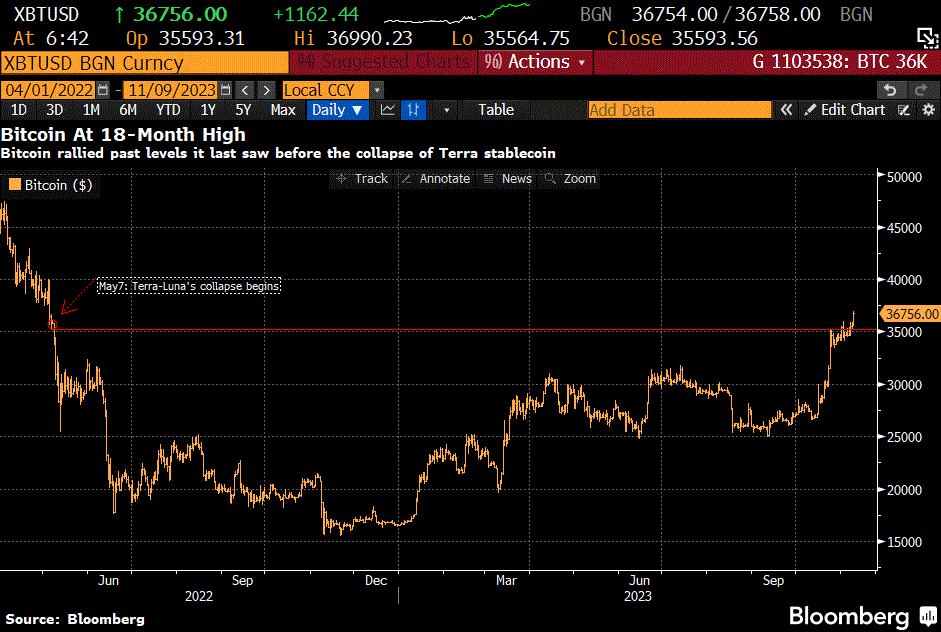This screenshot has width=941, height=632.
Task: Click the XBTUSD BGN Curncy security field
Action: pyautogui.click(x=145, y=62)
